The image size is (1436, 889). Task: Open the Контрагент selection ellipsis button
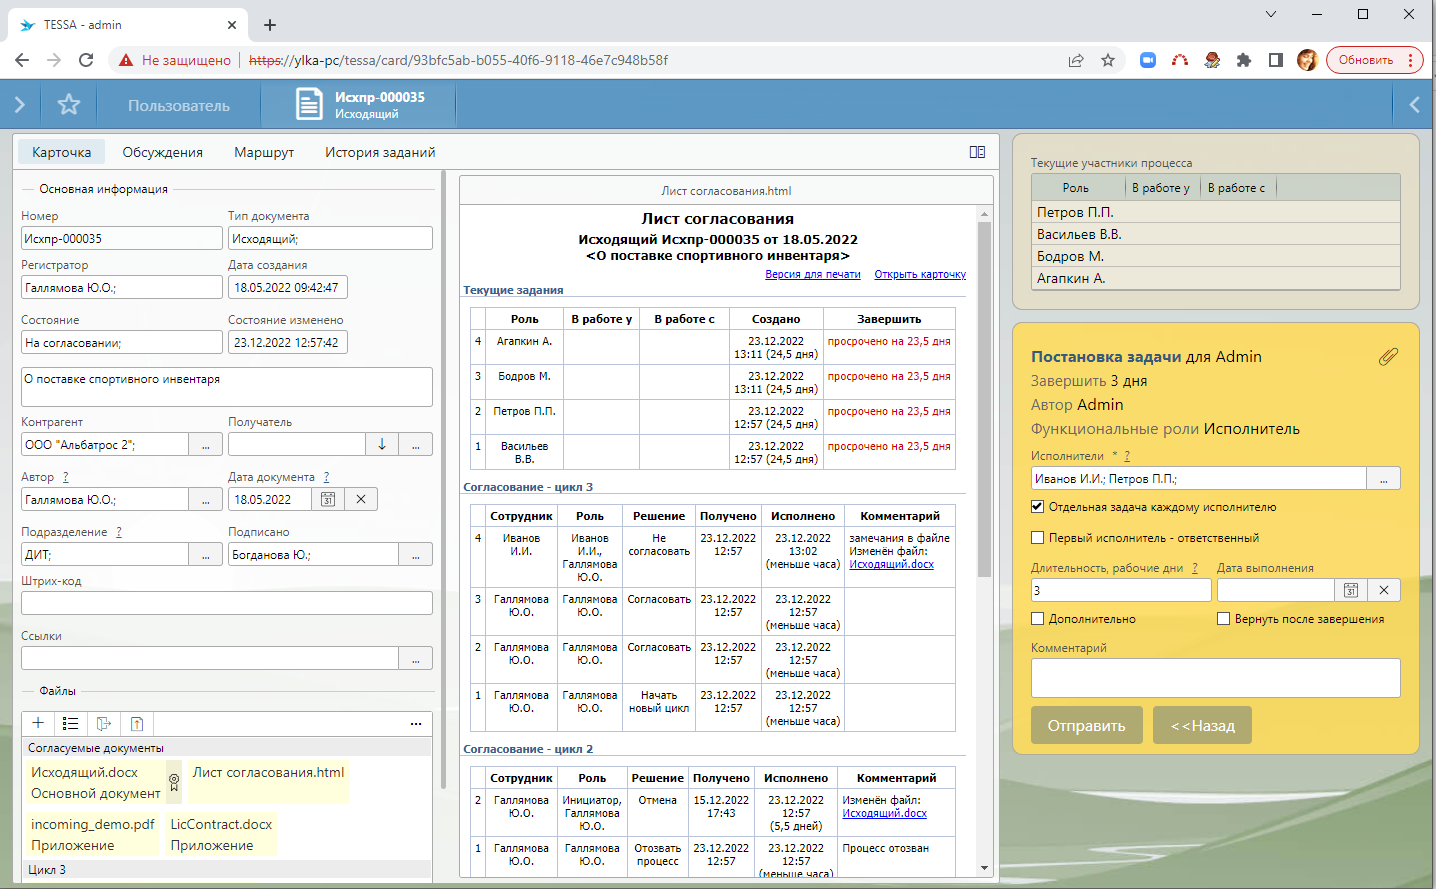click(206, 444)
